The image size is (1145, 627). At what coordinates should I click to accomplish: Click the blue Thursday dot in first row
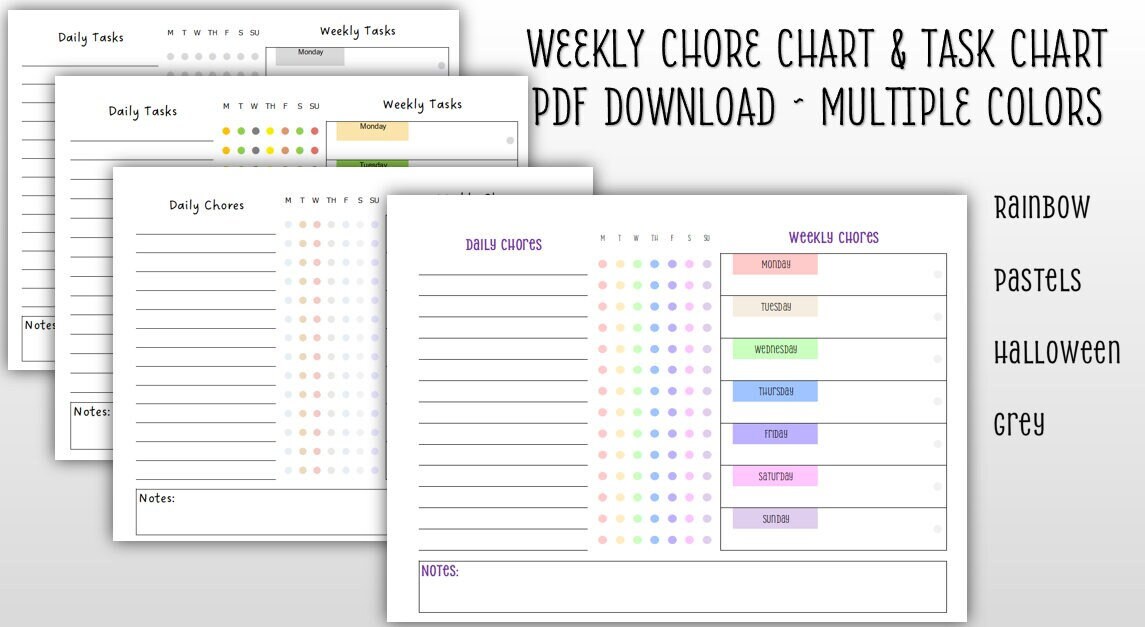pos(655,263)
